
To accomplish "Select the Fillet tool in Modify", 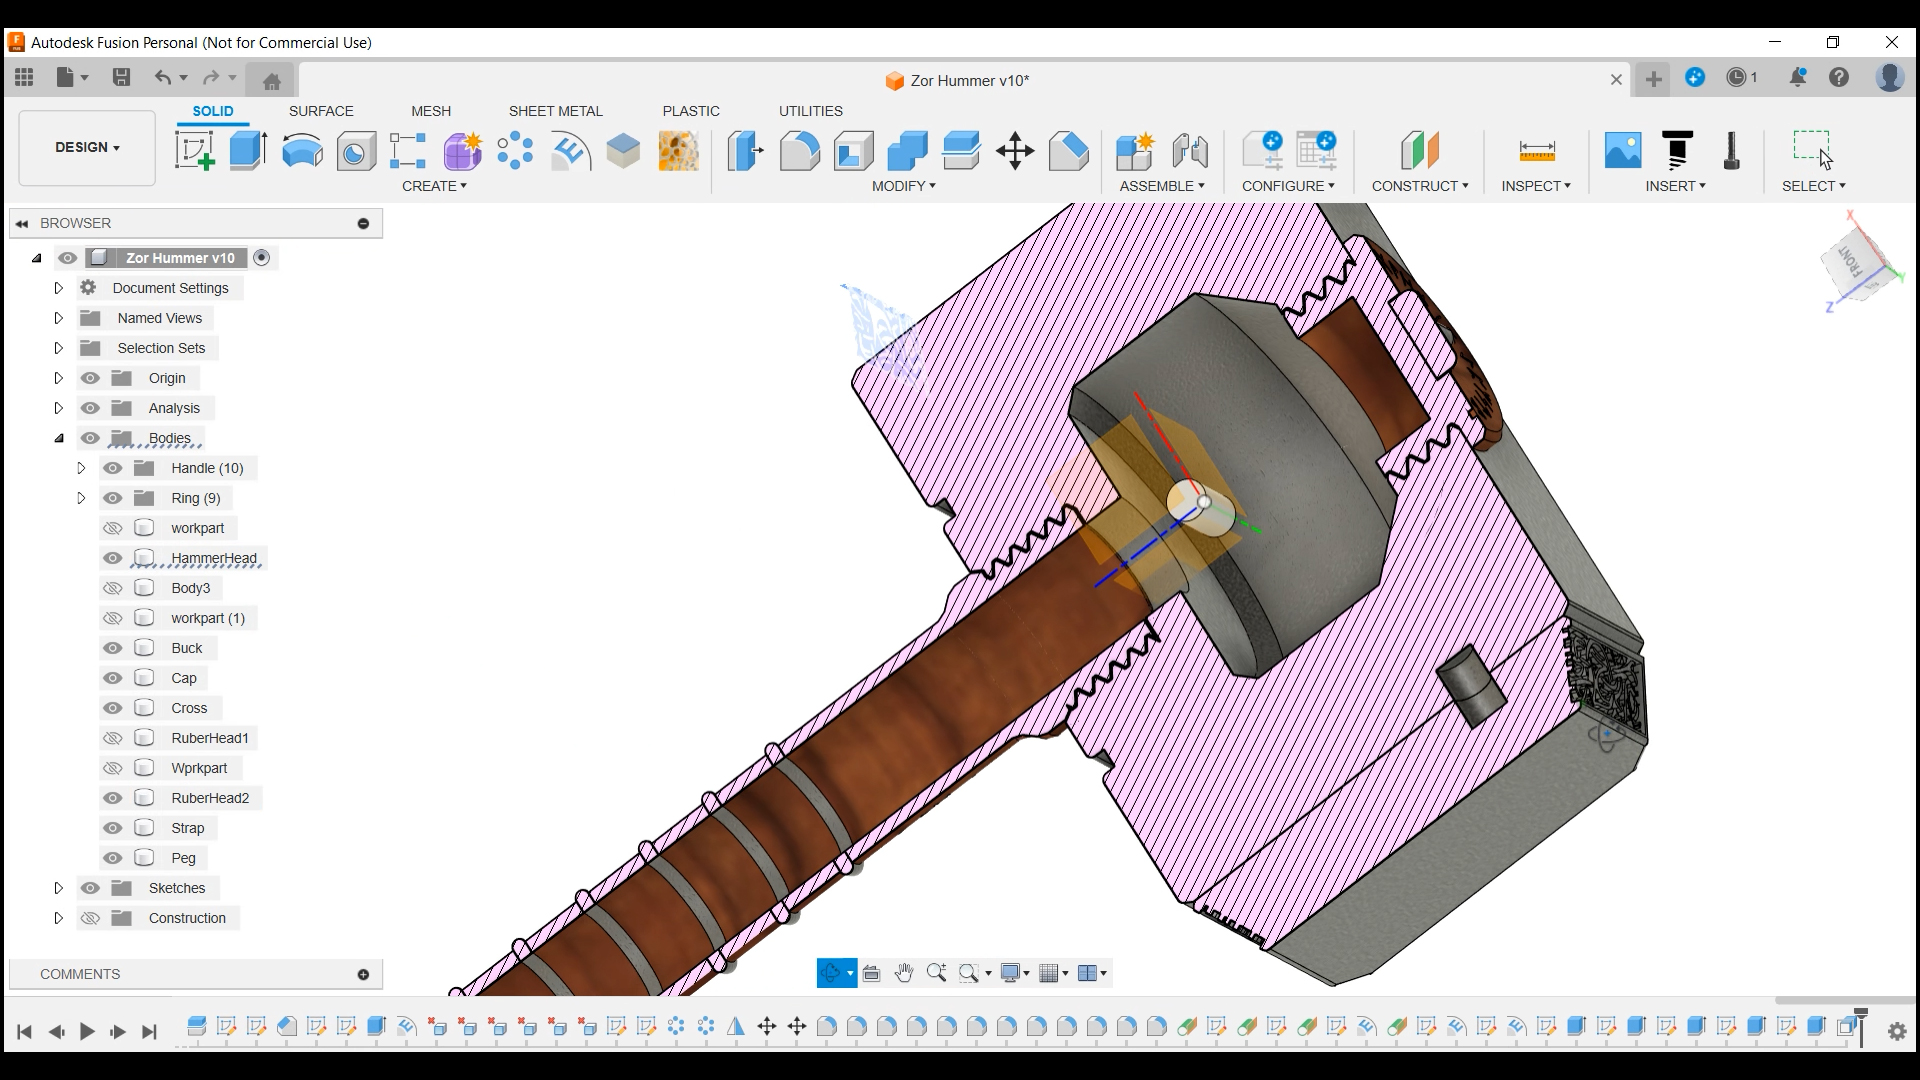I will (x=799, y=151).
